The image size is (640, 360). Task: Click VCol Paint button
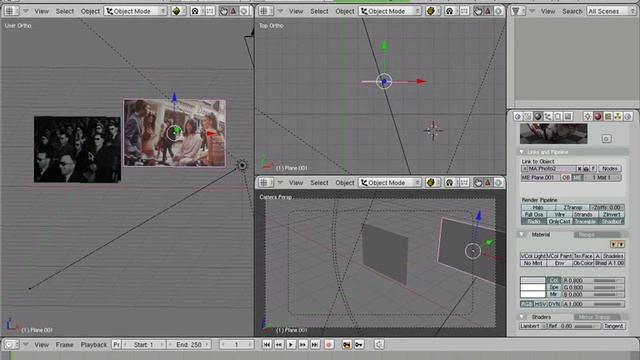560,256
